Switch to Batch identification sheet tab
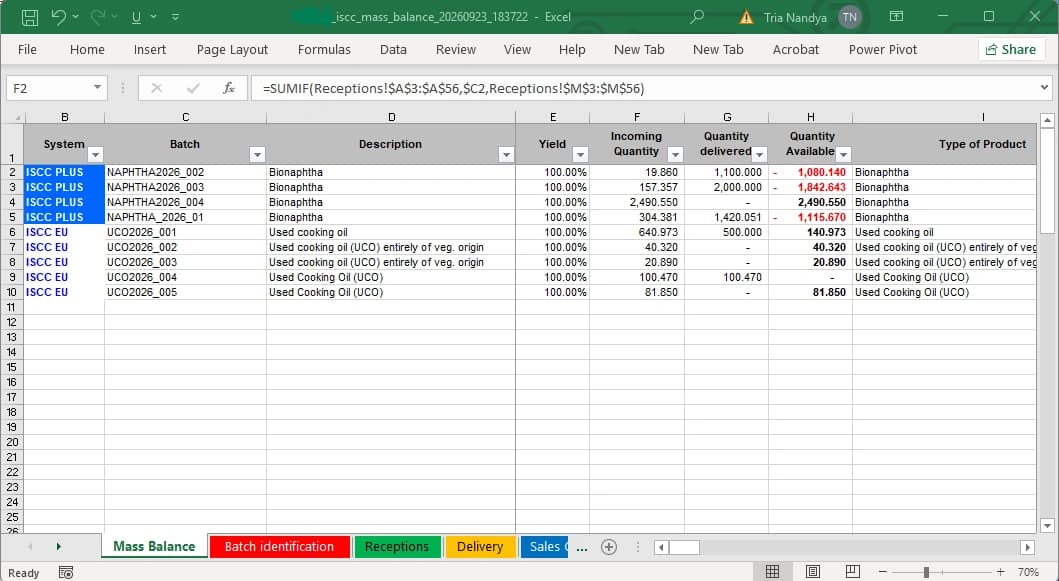This screenshot has width=1059, height=581. (x=280, y=547)
